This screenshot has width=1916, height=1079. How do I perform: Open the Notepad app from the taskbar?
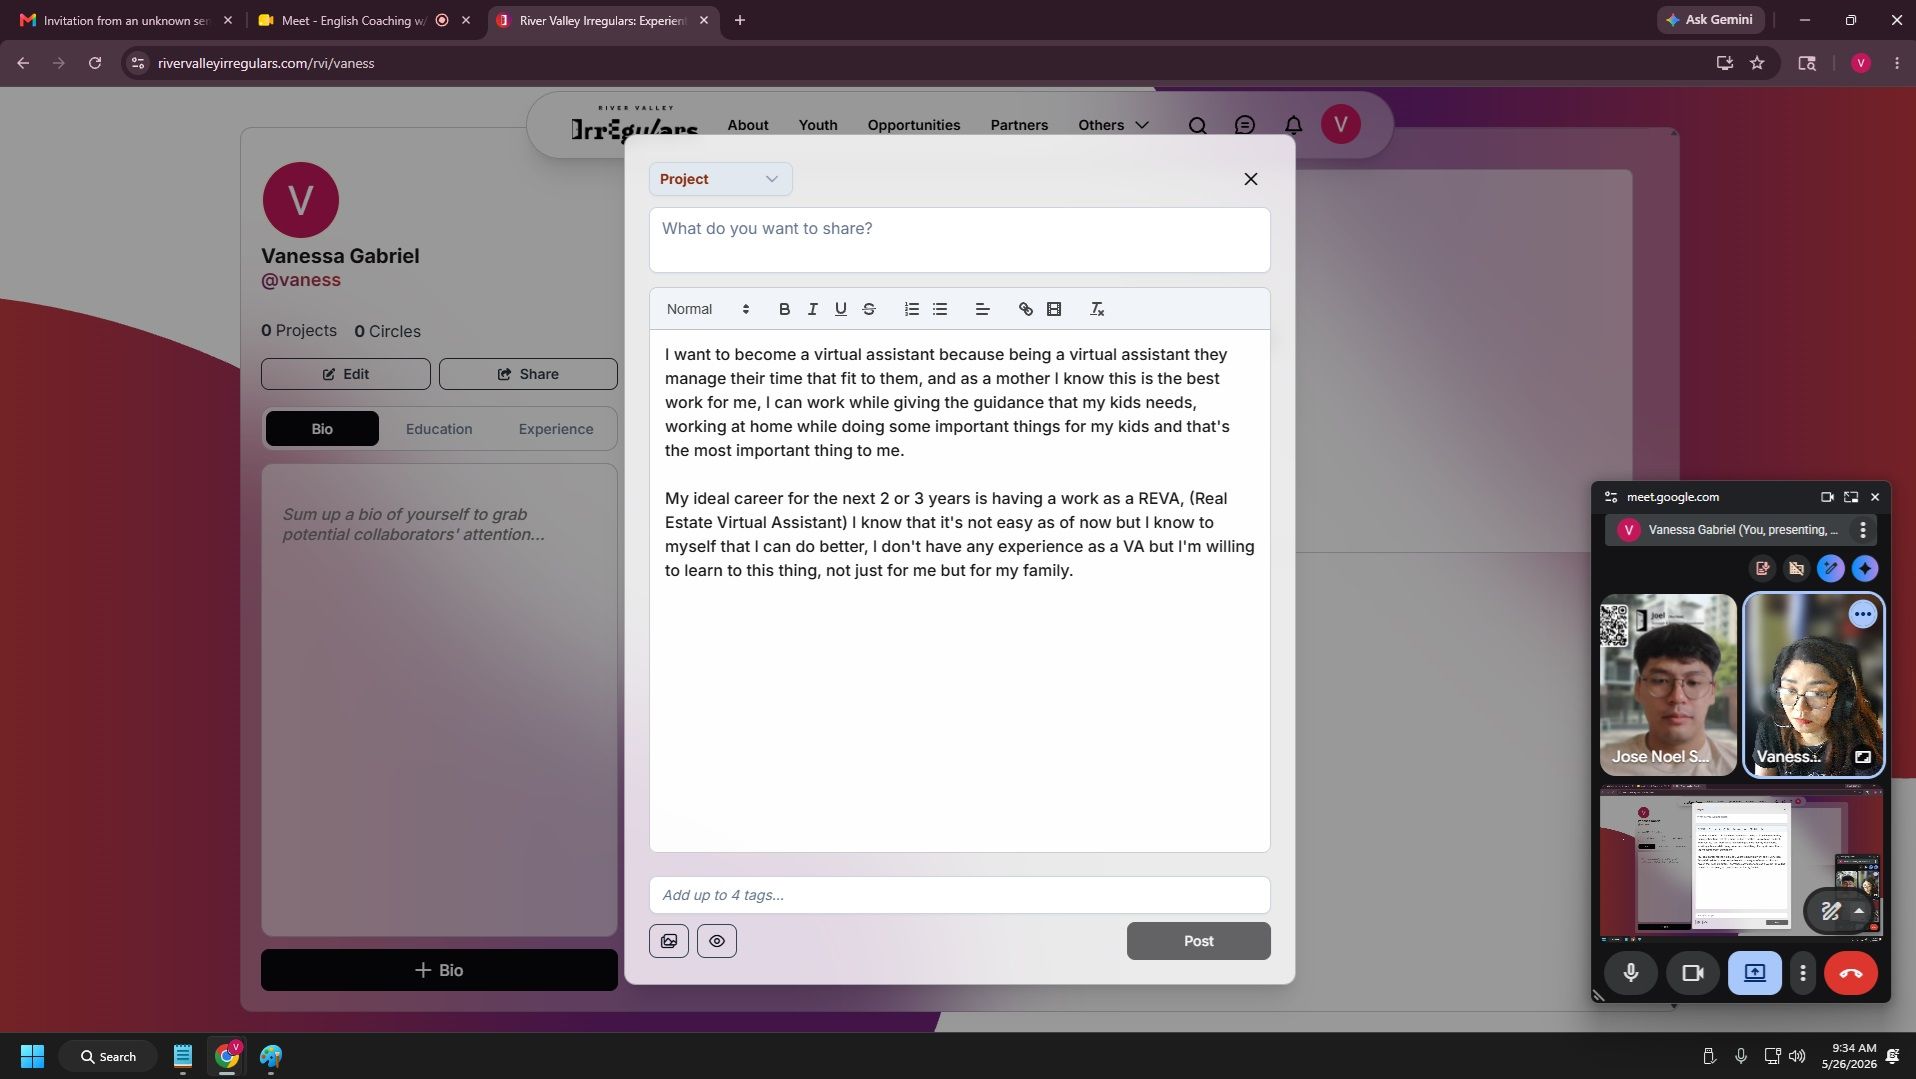[182, 1056]
